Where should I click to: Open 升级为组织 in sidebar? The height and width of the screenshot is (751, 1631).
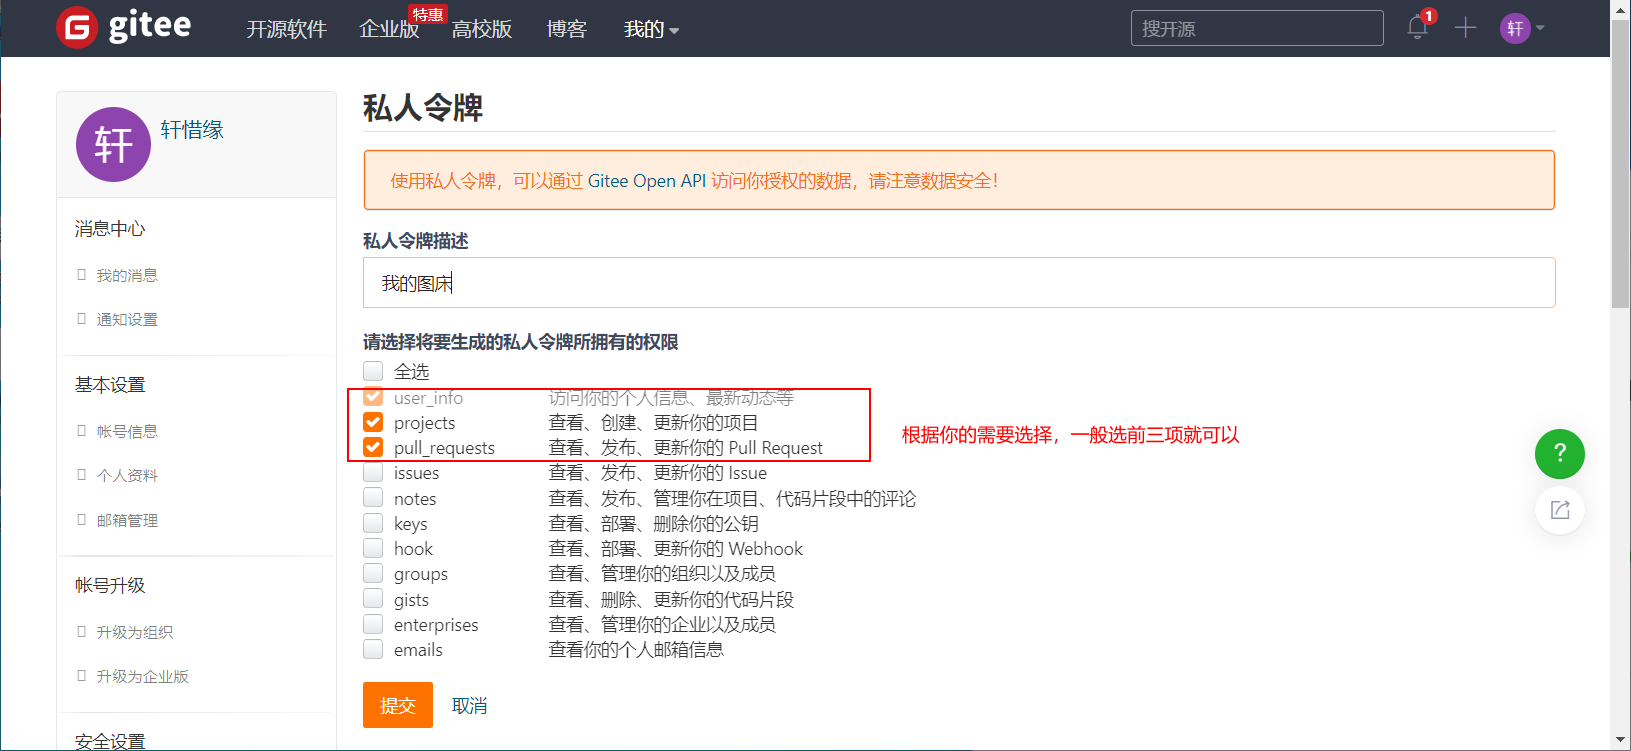pos(135,632)
